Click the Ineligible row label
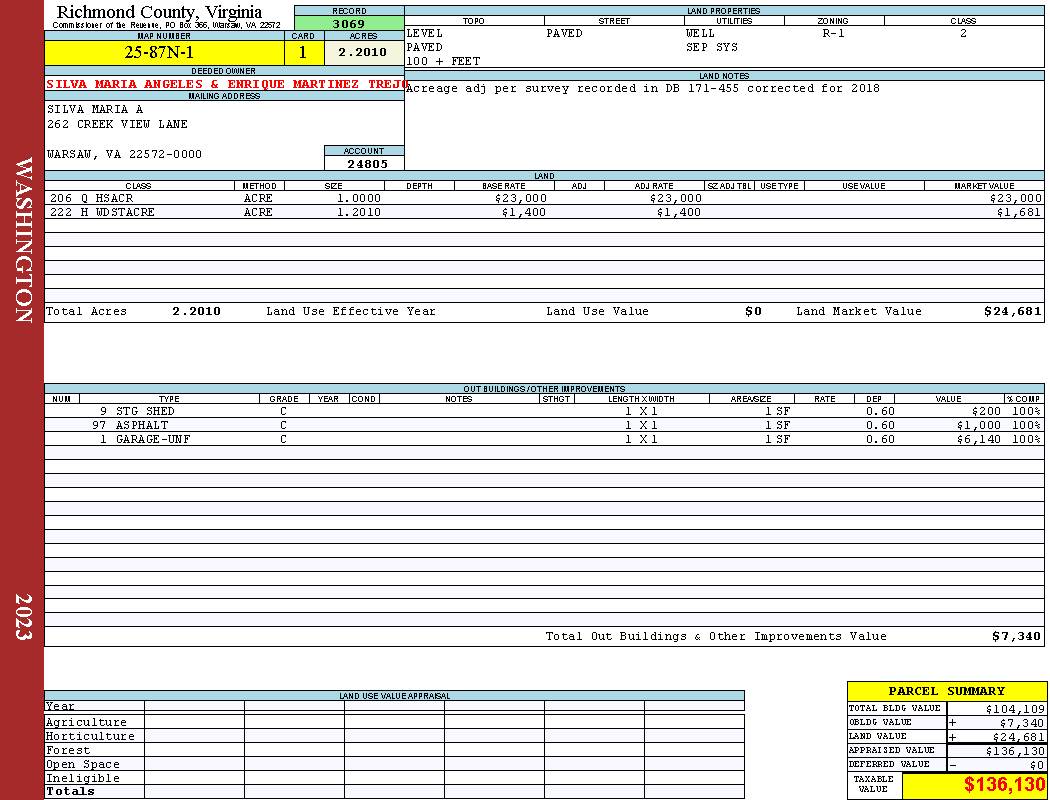The image size is (1050, 800). pyautogui.click(x=82, y=779)
